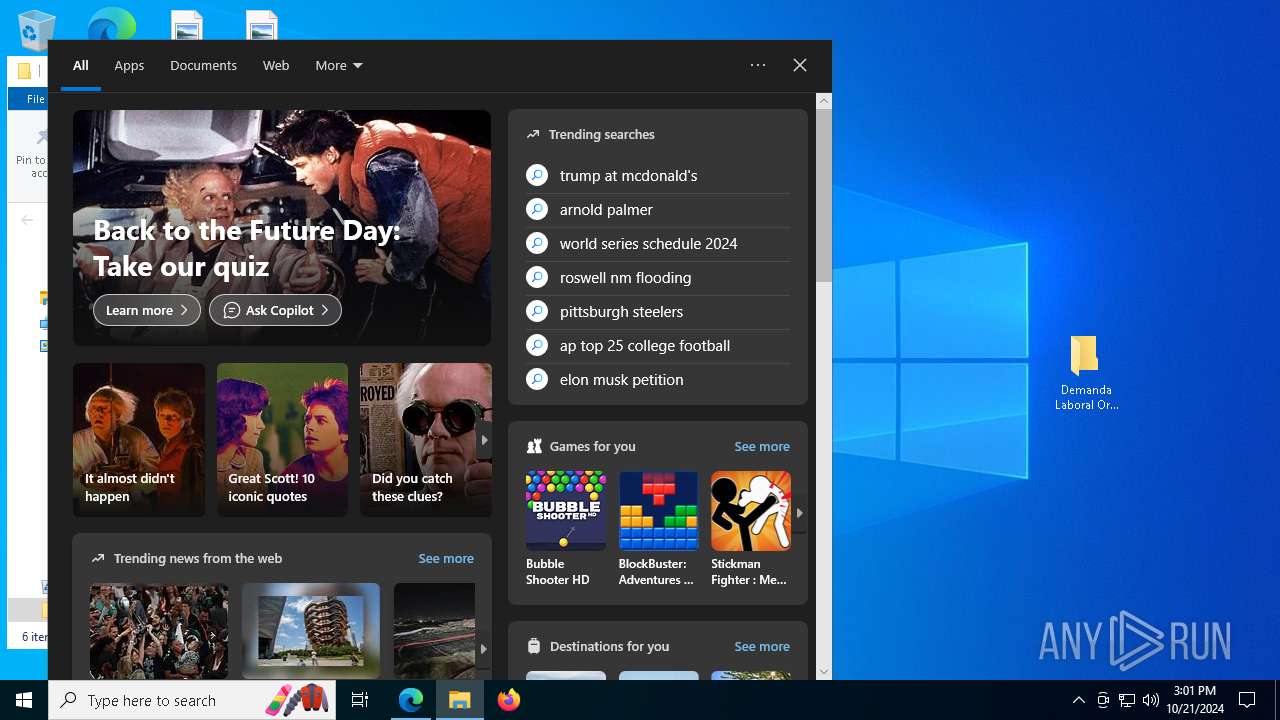Viewport: 1280px width, 720px height.
Task: Click search icon beside pittsburgh steelers
Action: (537, 311)
